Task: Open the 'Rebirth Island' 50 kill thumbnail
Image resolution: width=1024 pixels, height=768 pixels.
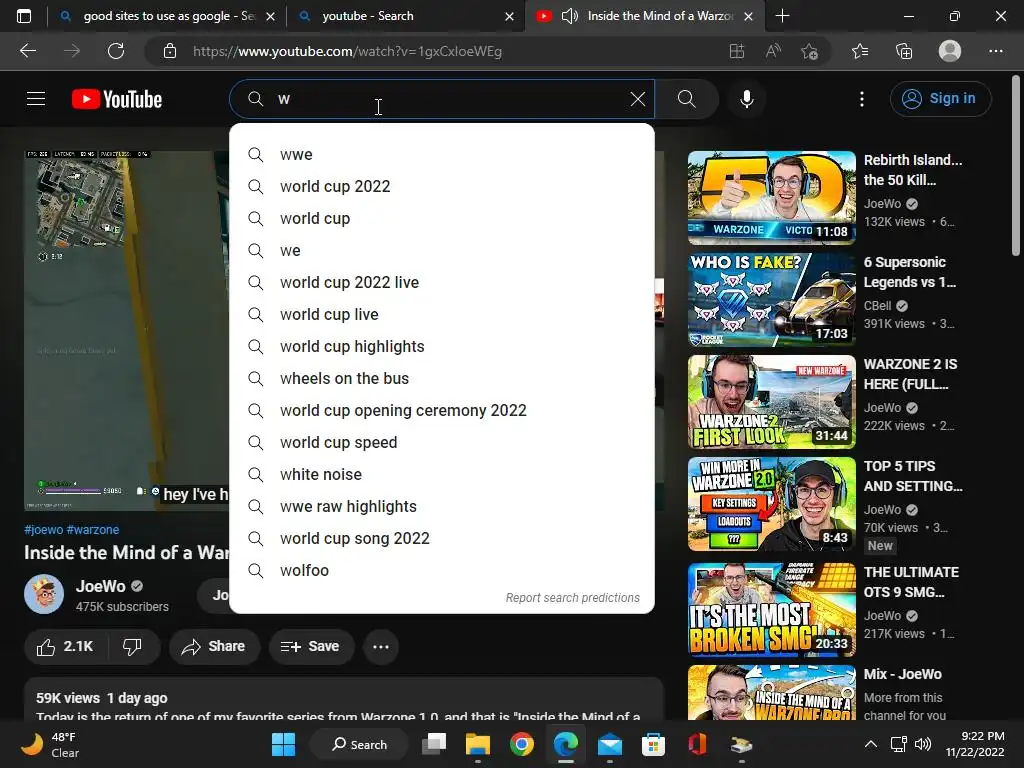Action: [x=771, y=198]
